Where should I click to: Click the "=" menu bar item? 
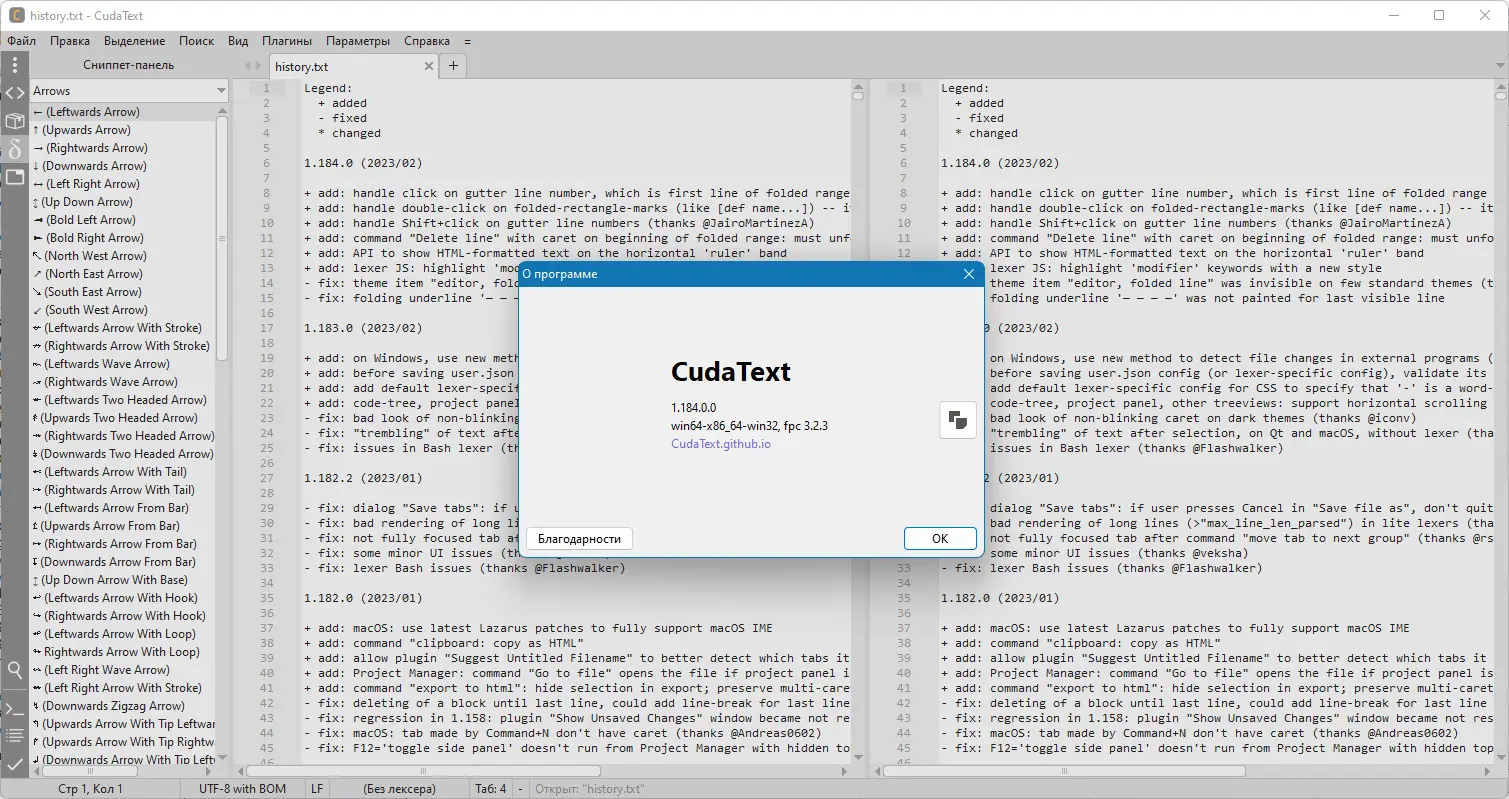pyautogui.click(x=467, y=41)
